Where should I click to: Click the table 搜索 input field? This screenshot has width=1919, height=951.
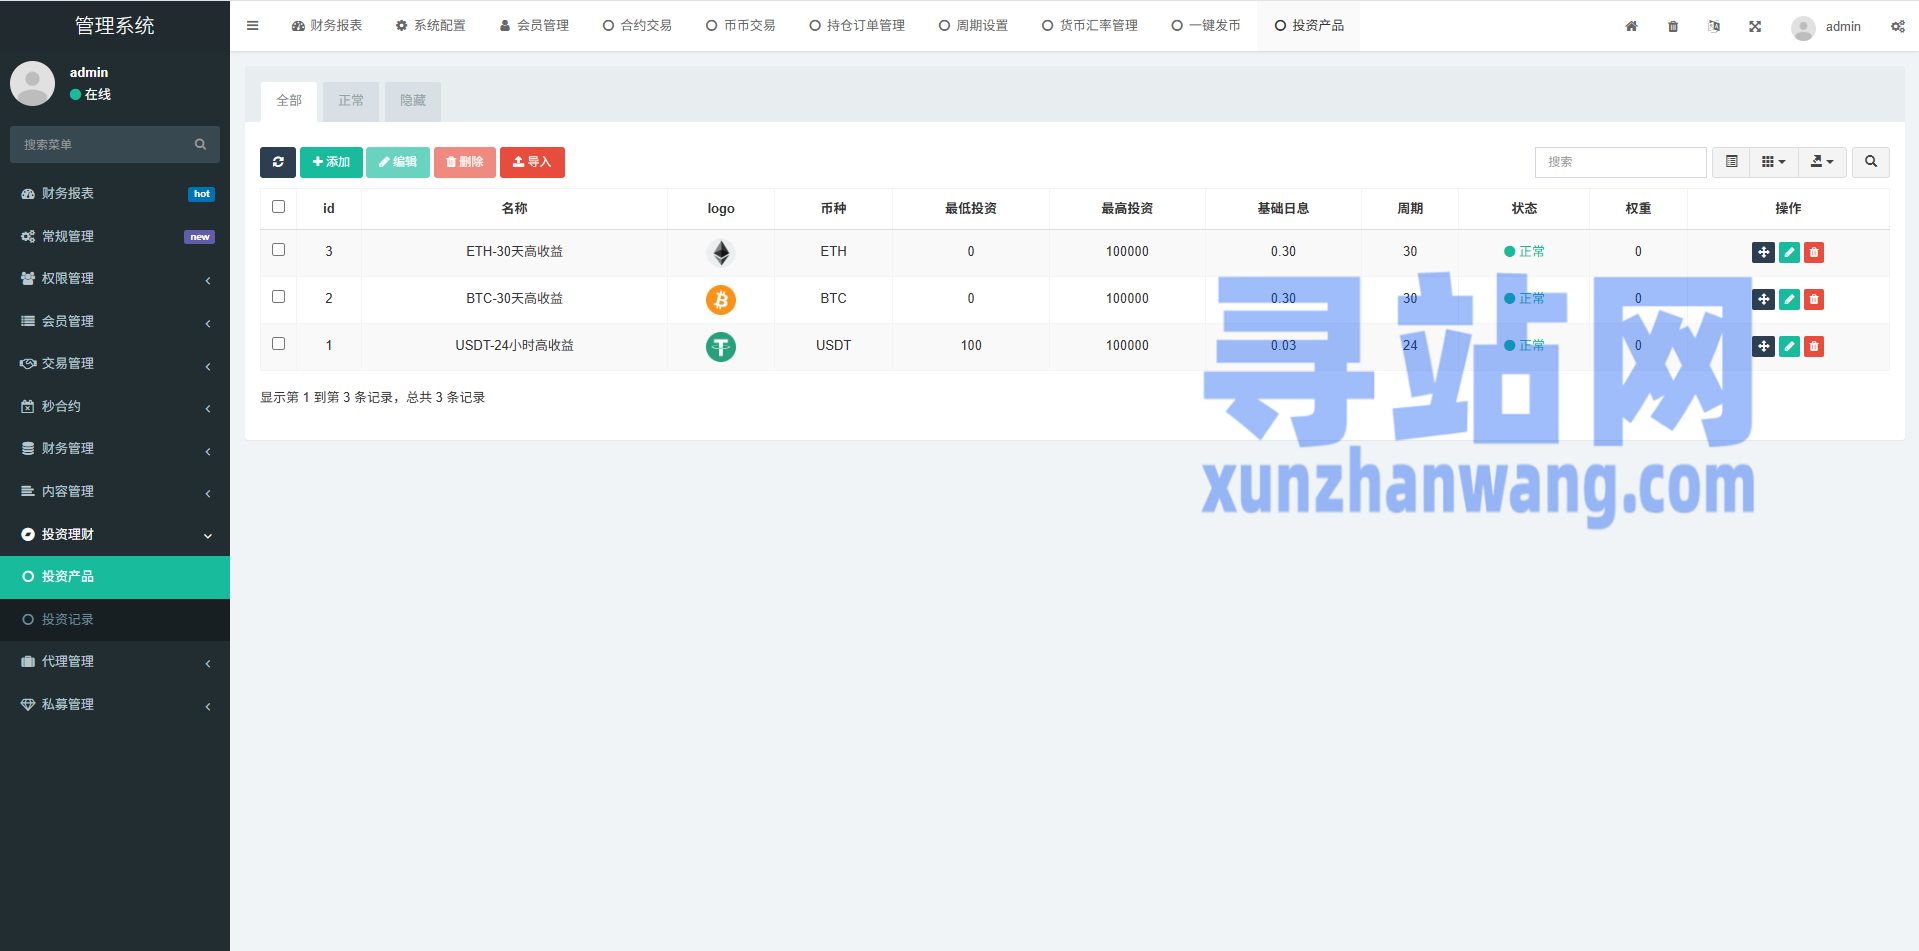tap(1620, 162)
